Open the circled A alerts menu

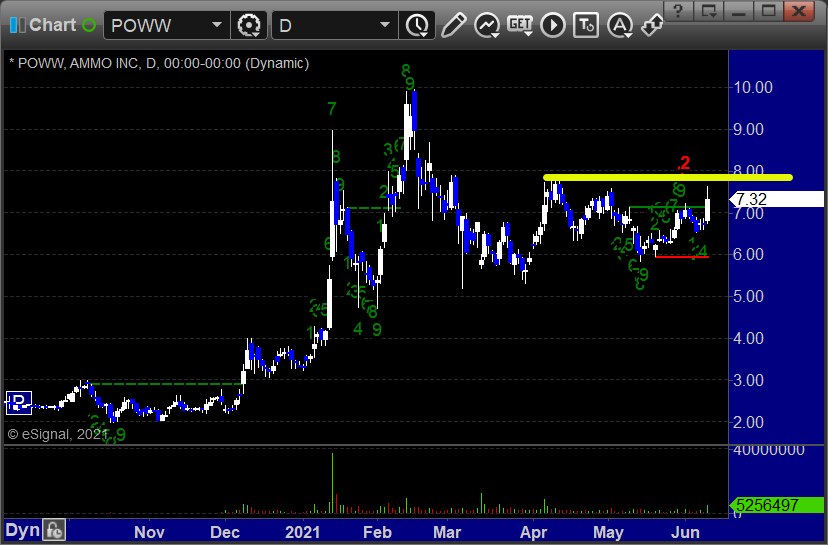[x=620, y=25]
